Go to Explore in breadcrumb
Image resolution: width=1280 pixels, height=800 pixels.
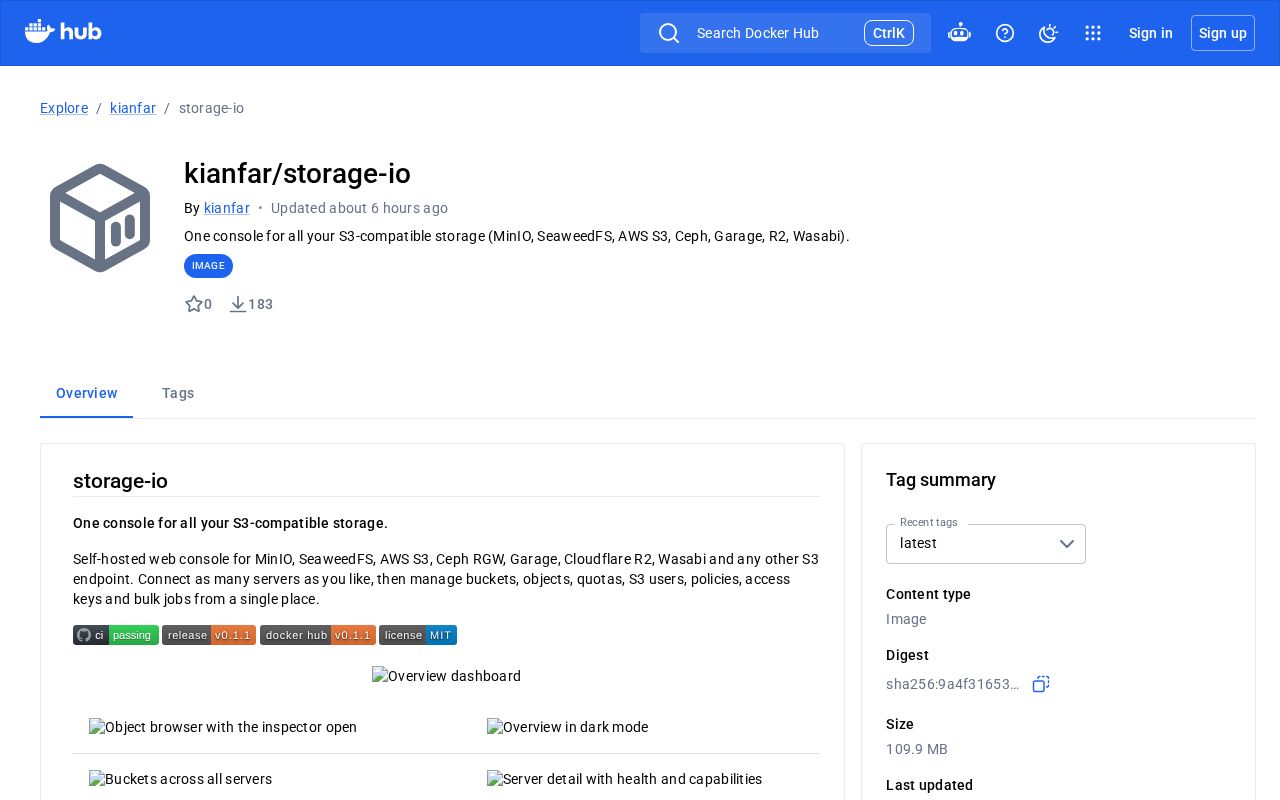(x=64, y=108)
